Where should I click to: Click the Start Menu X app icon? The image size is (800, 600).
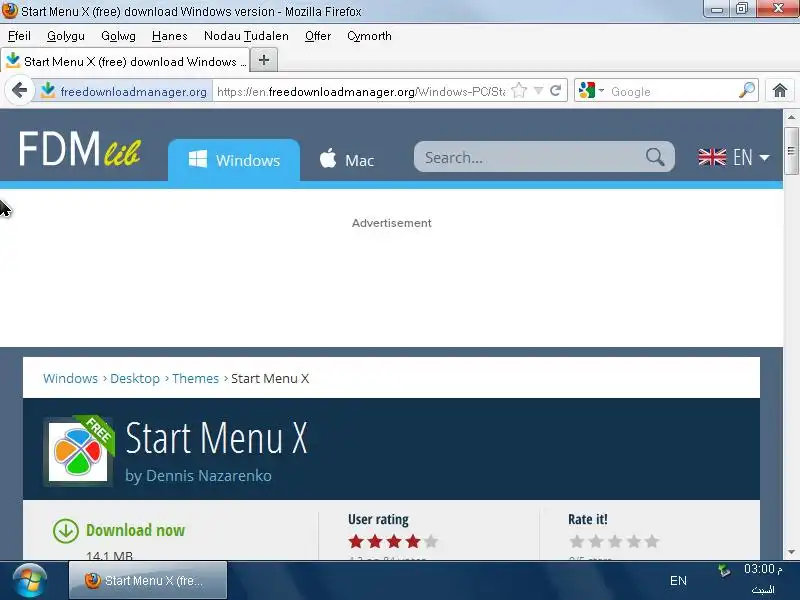click(79, 451)
